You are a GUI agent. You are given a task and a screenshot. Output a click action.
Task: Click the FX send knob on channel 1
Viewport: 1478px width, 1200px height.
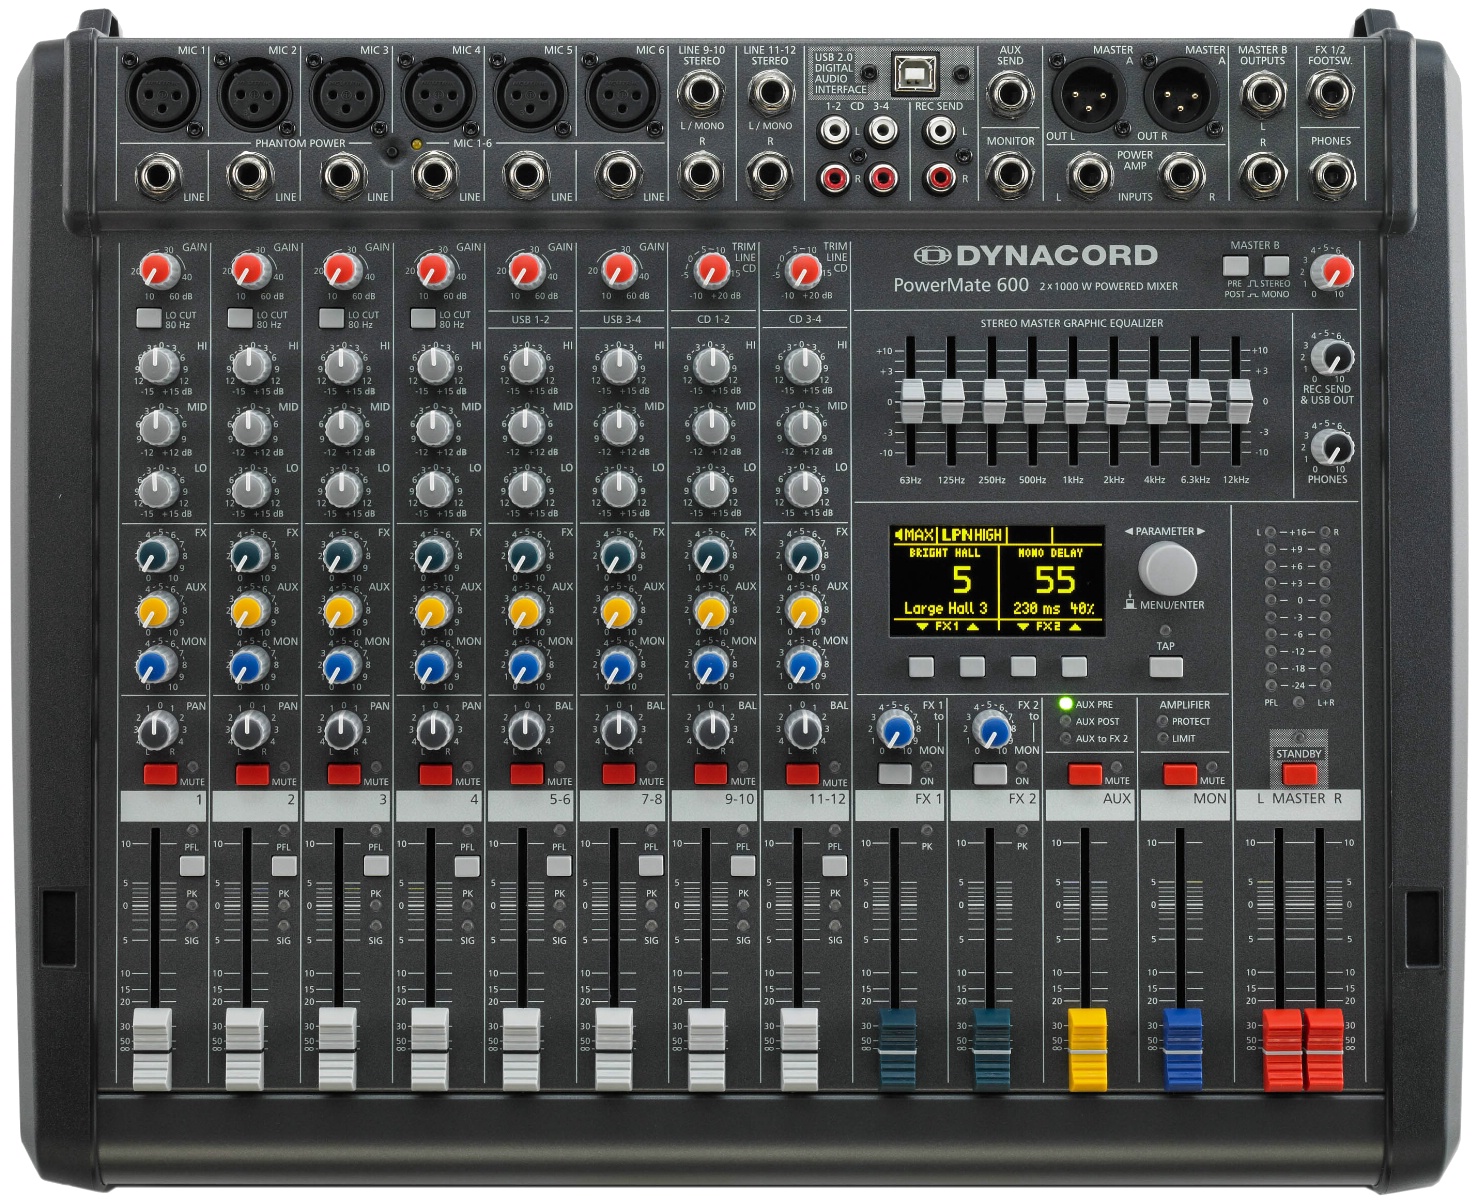coord(158,555)
